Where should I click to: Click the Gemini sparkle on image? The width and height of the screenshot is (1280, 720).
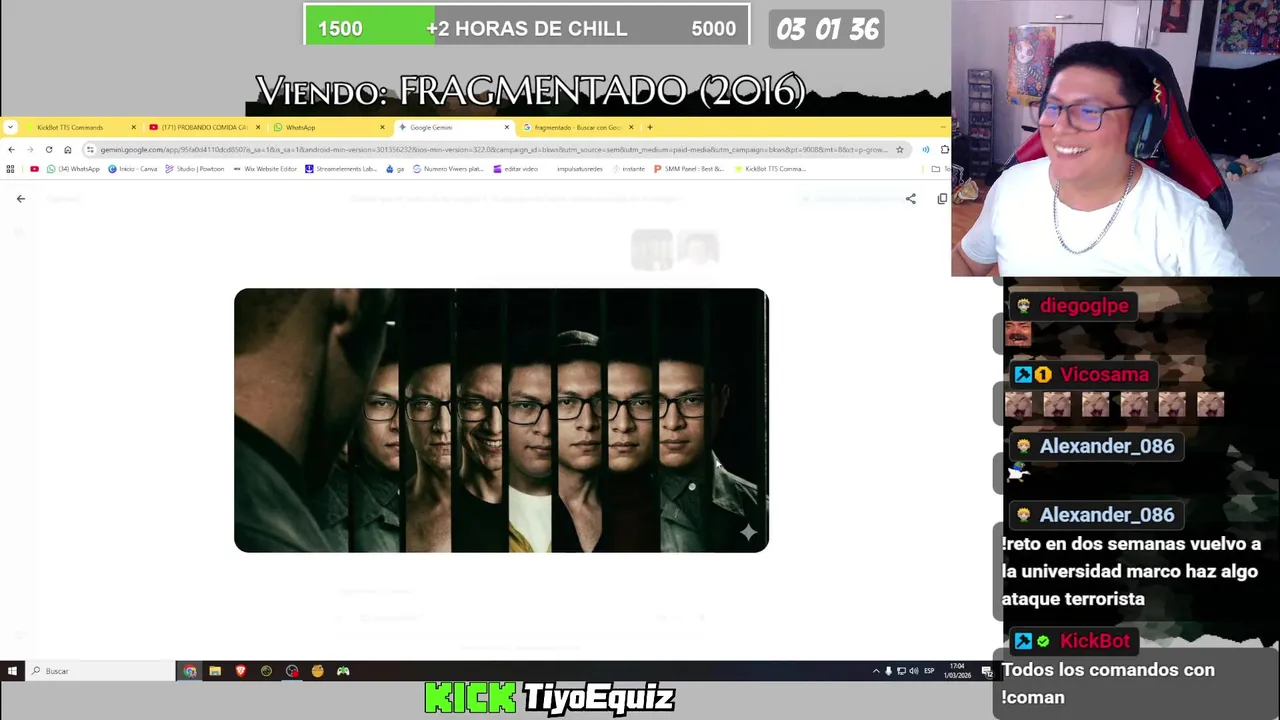pyautogui.click(x=748, y=532)
